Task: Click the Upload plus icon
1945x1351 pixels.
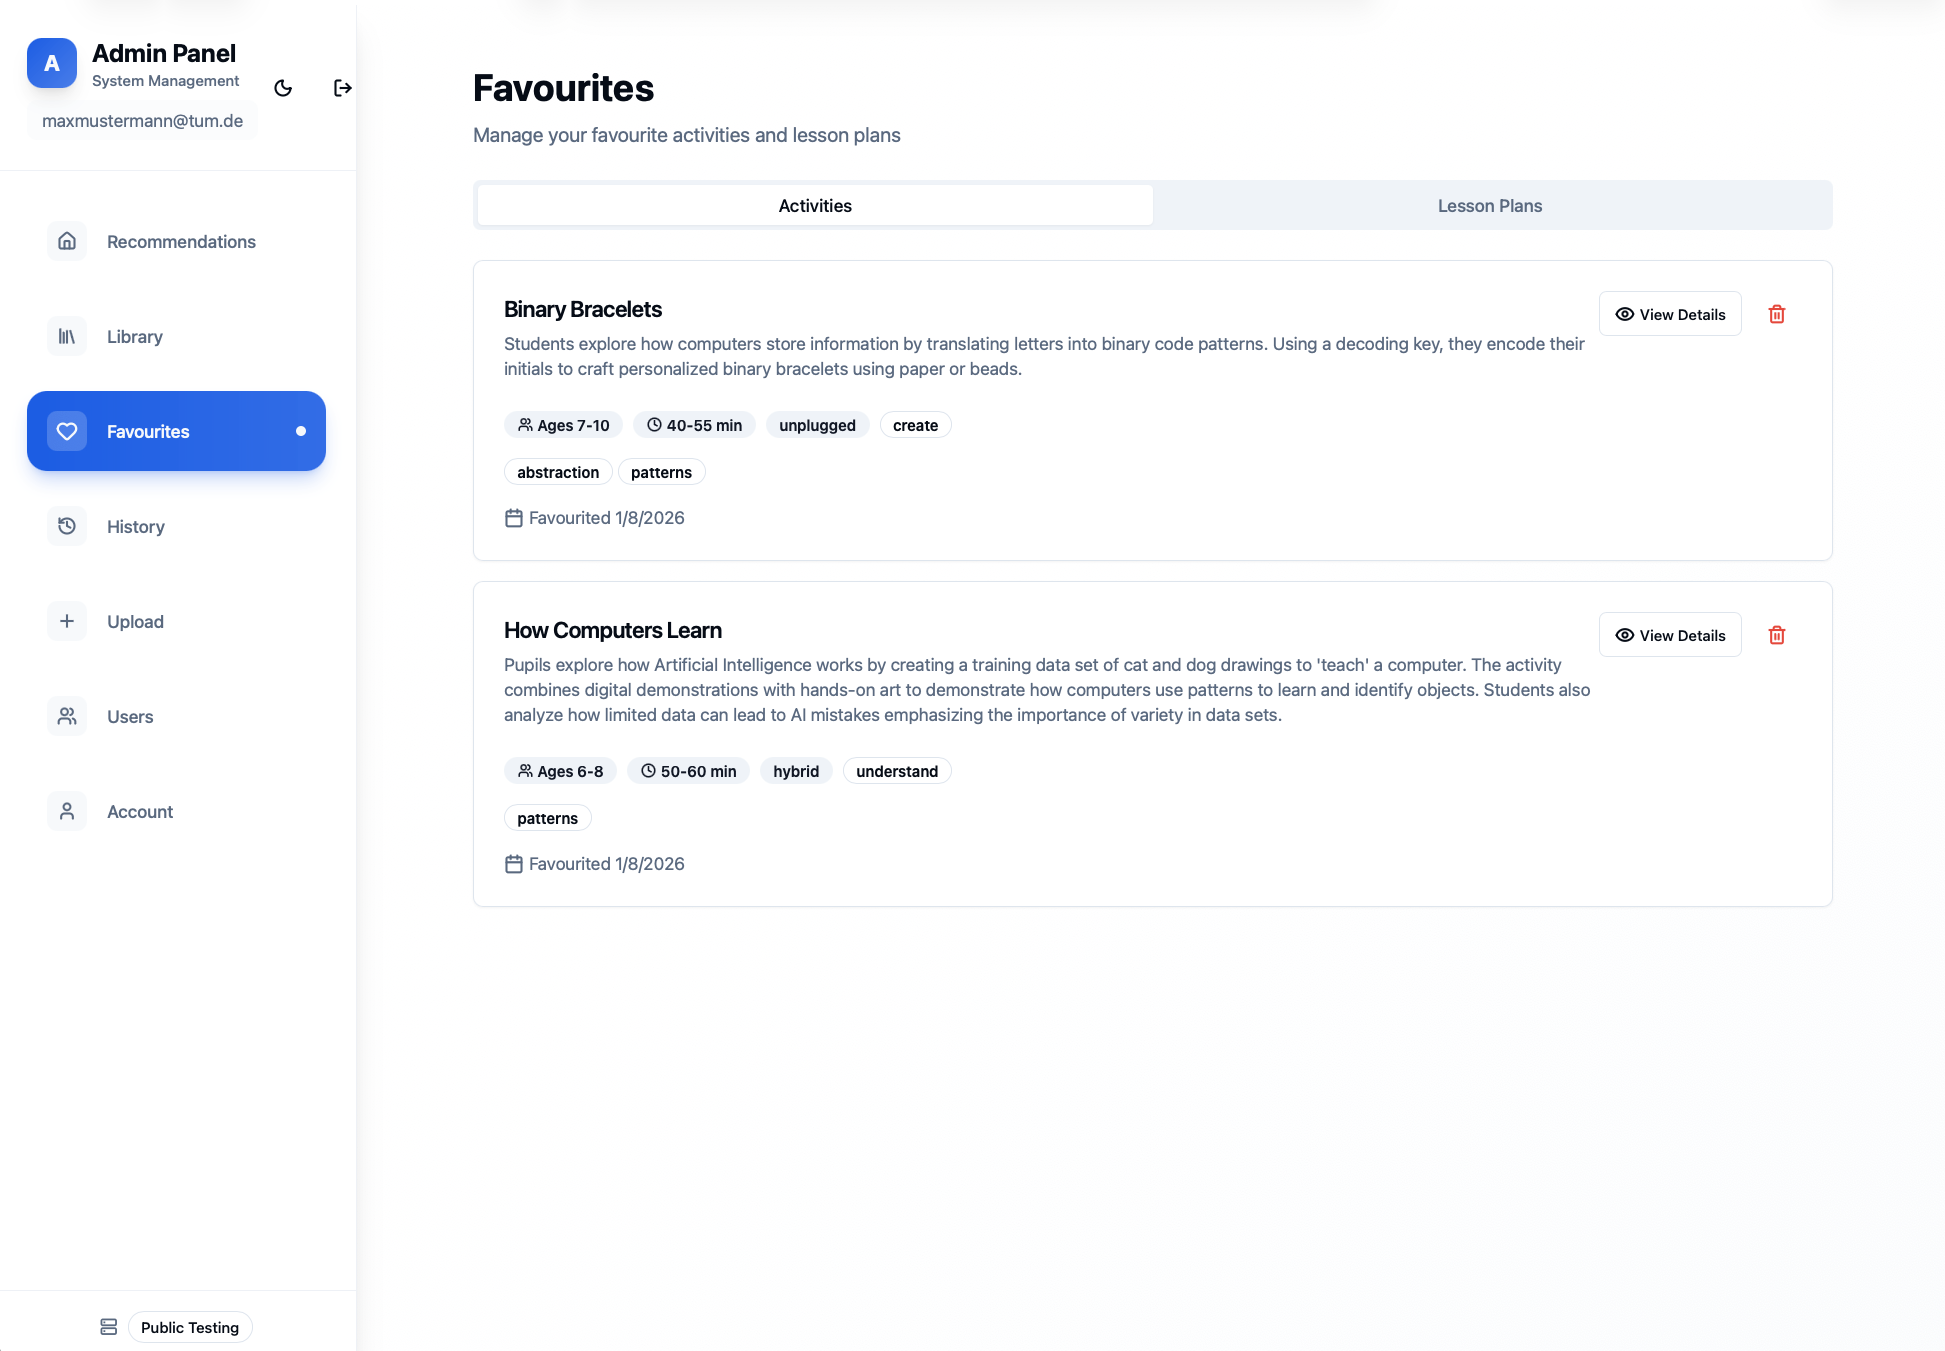Action: point(67,621)
